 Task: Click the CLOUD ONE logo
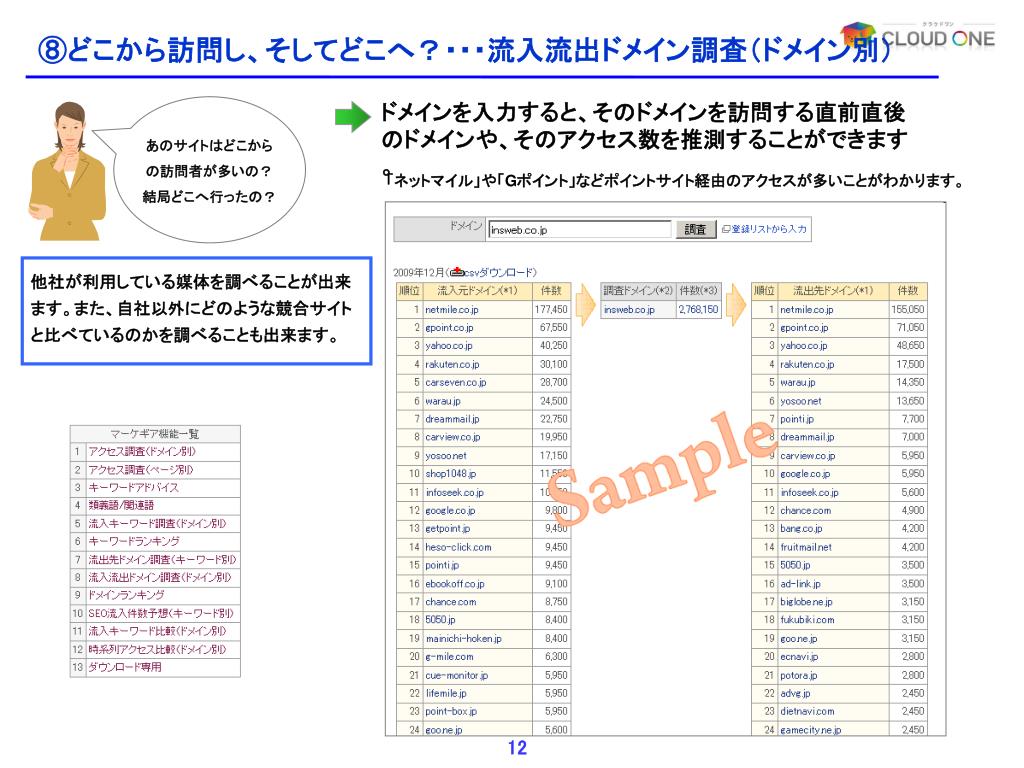tap(918, 37)
